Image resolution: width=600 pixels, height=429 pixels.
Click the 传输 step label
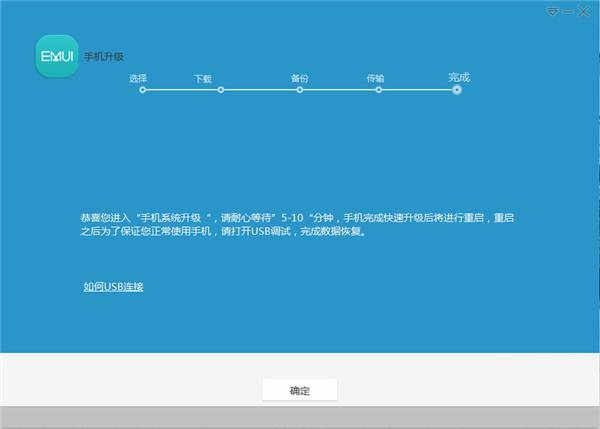point(375,78)
